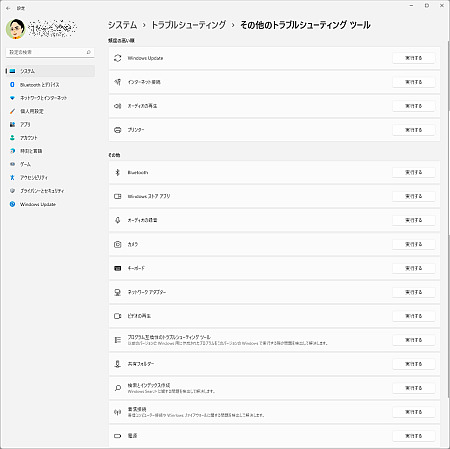Run the Windows Update troubleshooter
Image resolution: width=450 pixels, height=449 pixels.
click(414, 58)
